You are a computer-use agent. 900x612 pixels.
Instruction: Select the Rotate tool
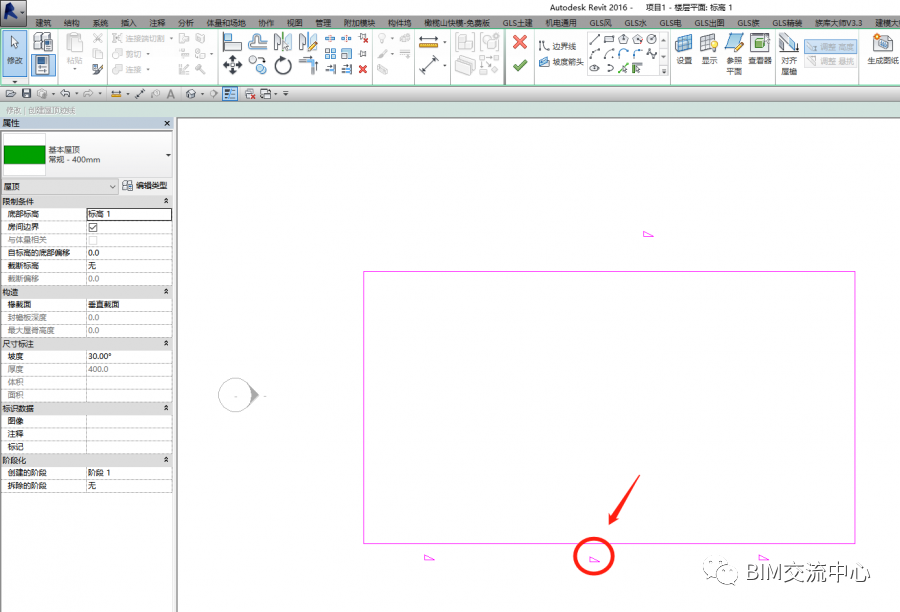(x=282, y=65)
